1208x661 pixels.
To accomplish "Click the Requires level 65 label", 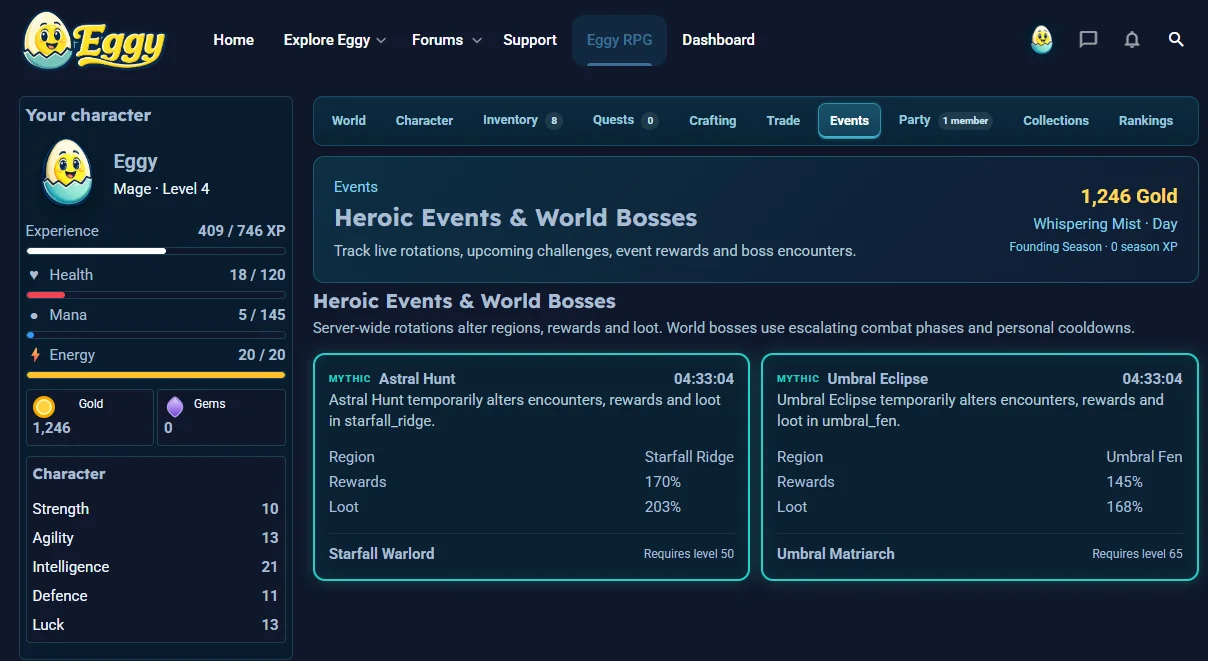I will (1137, 554).
